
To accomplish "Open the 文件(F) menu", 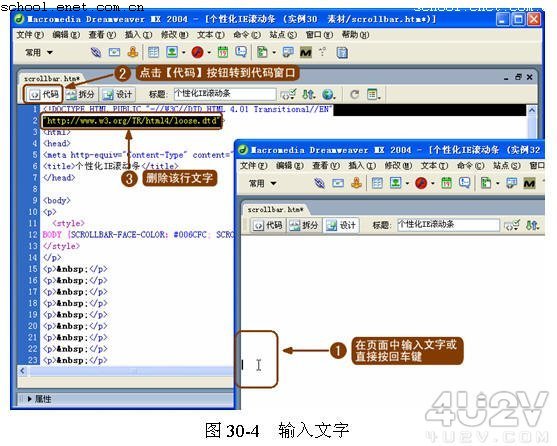I will (x=30, y=35).
